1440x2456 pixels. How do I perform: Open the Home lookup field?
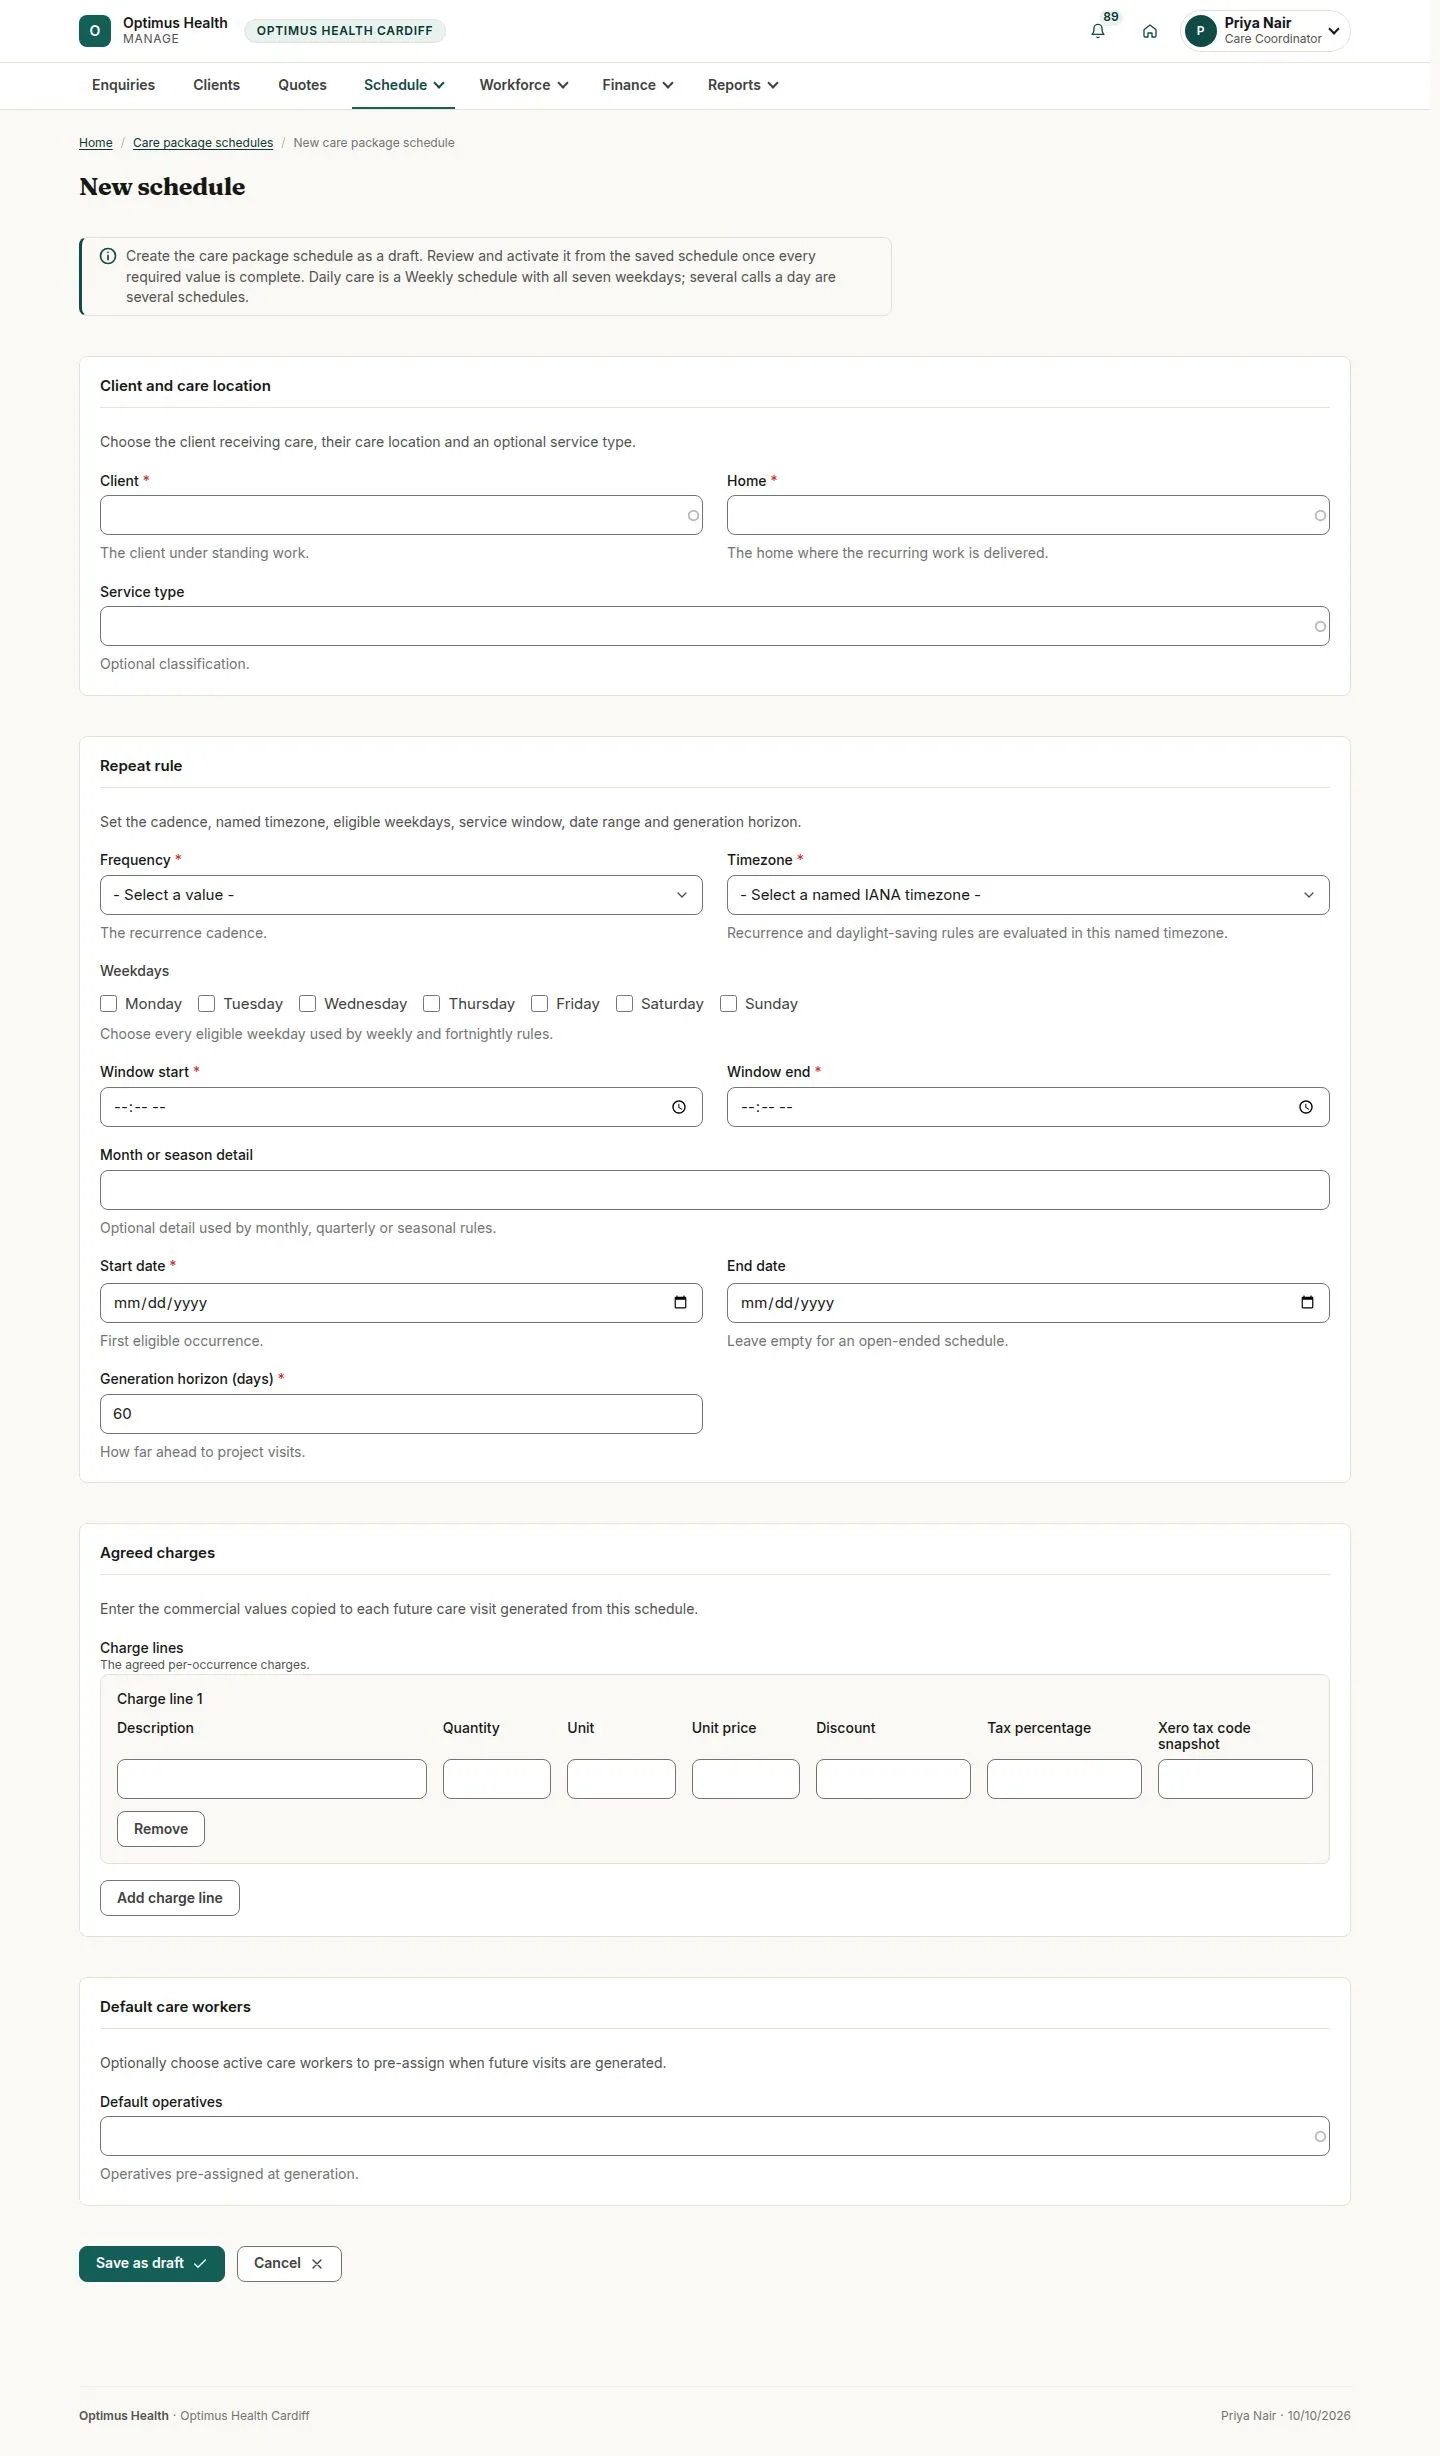point(1028,515)
